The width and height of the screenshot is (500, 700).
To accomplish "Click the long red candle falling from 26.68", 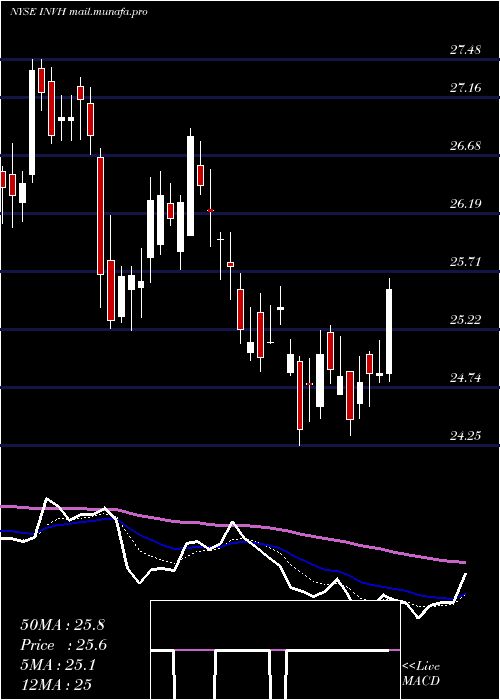I will [100, 216].
